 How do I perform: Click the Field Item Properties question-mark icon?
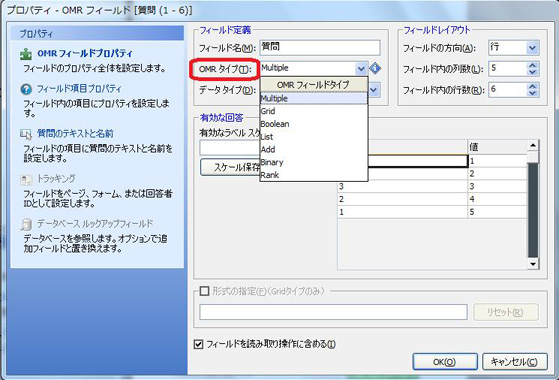26,89
